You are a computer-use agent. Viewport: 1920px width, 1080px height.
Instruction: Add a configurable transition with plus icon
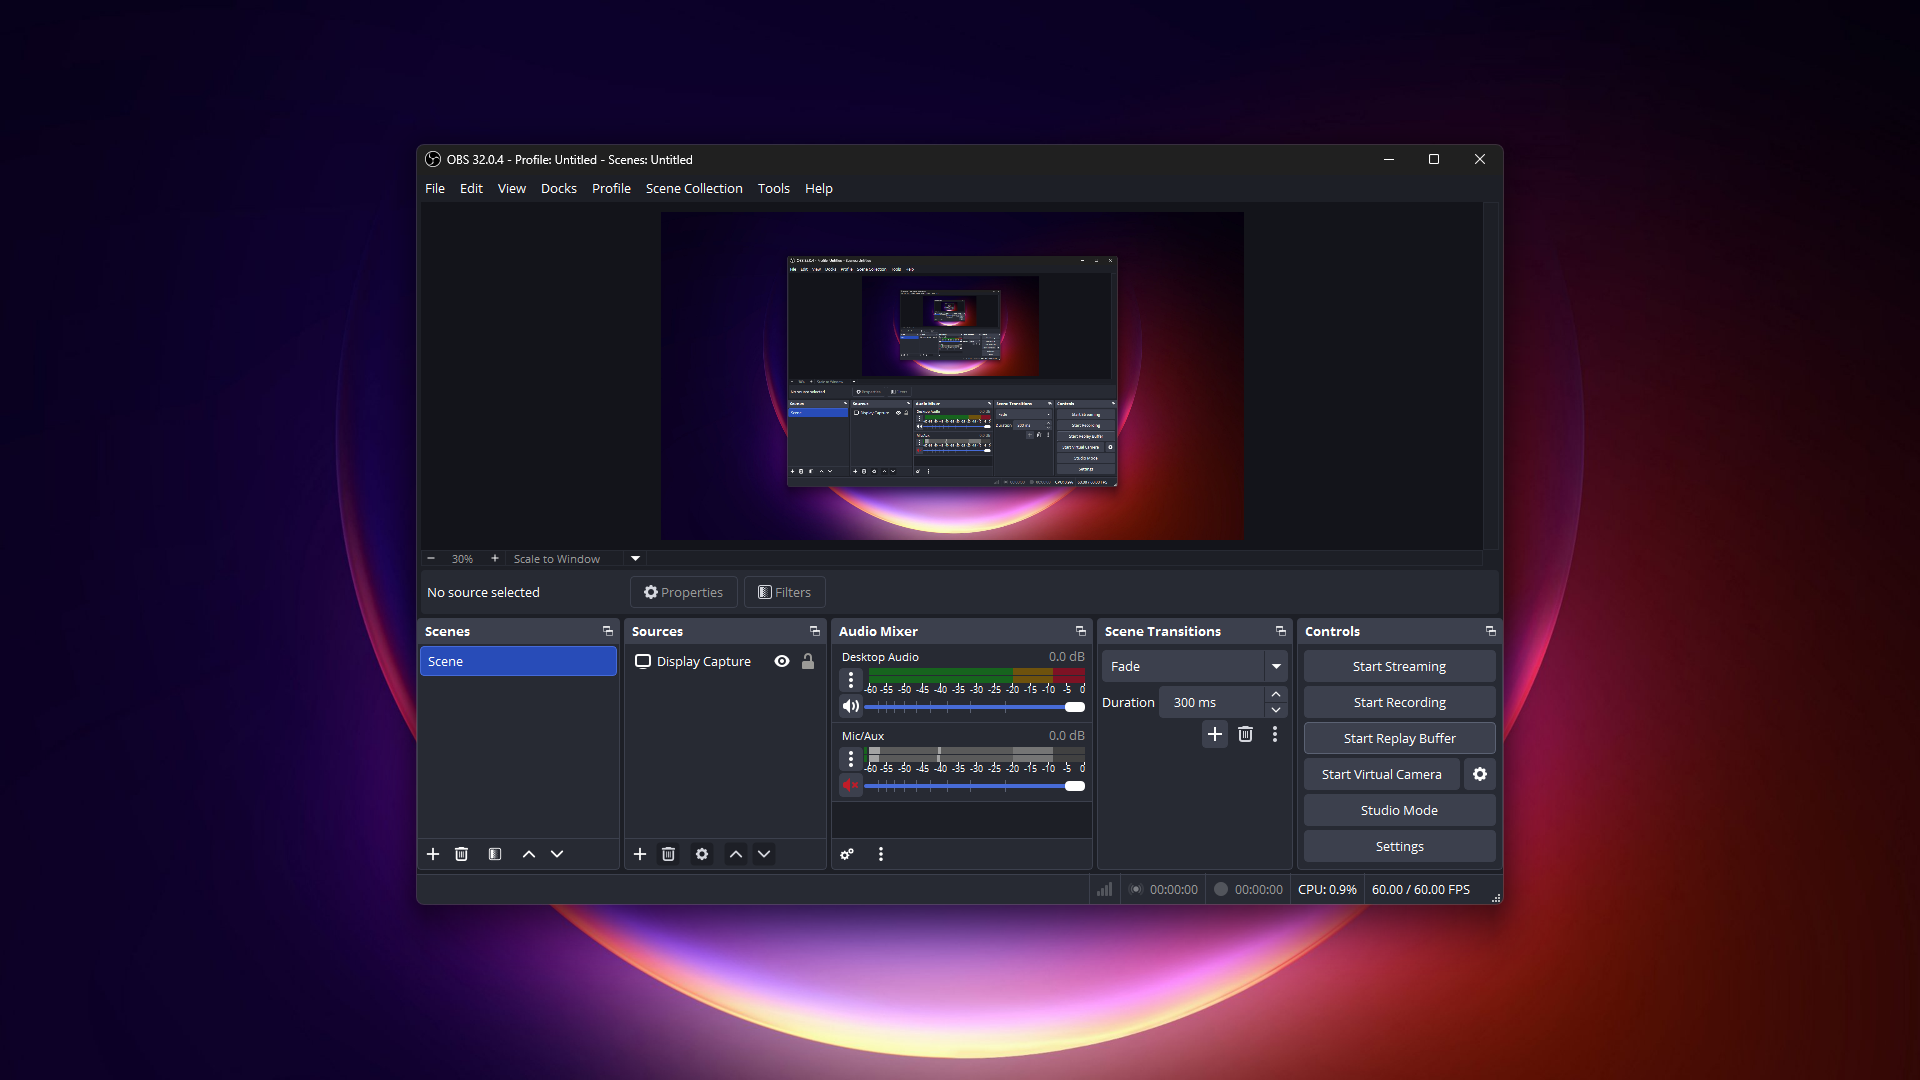click(1215, 734)
